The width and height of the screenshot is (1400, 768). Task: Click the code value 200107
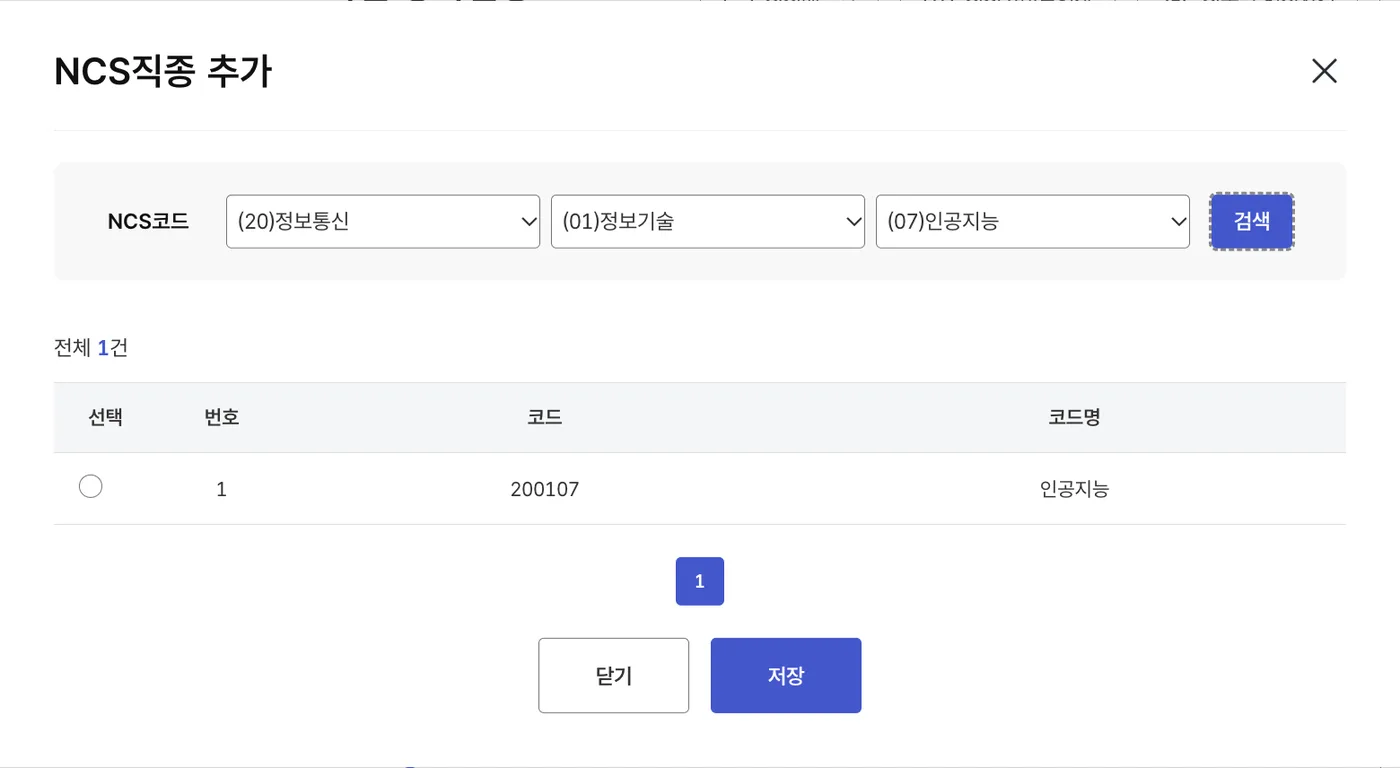pos(545,489)
